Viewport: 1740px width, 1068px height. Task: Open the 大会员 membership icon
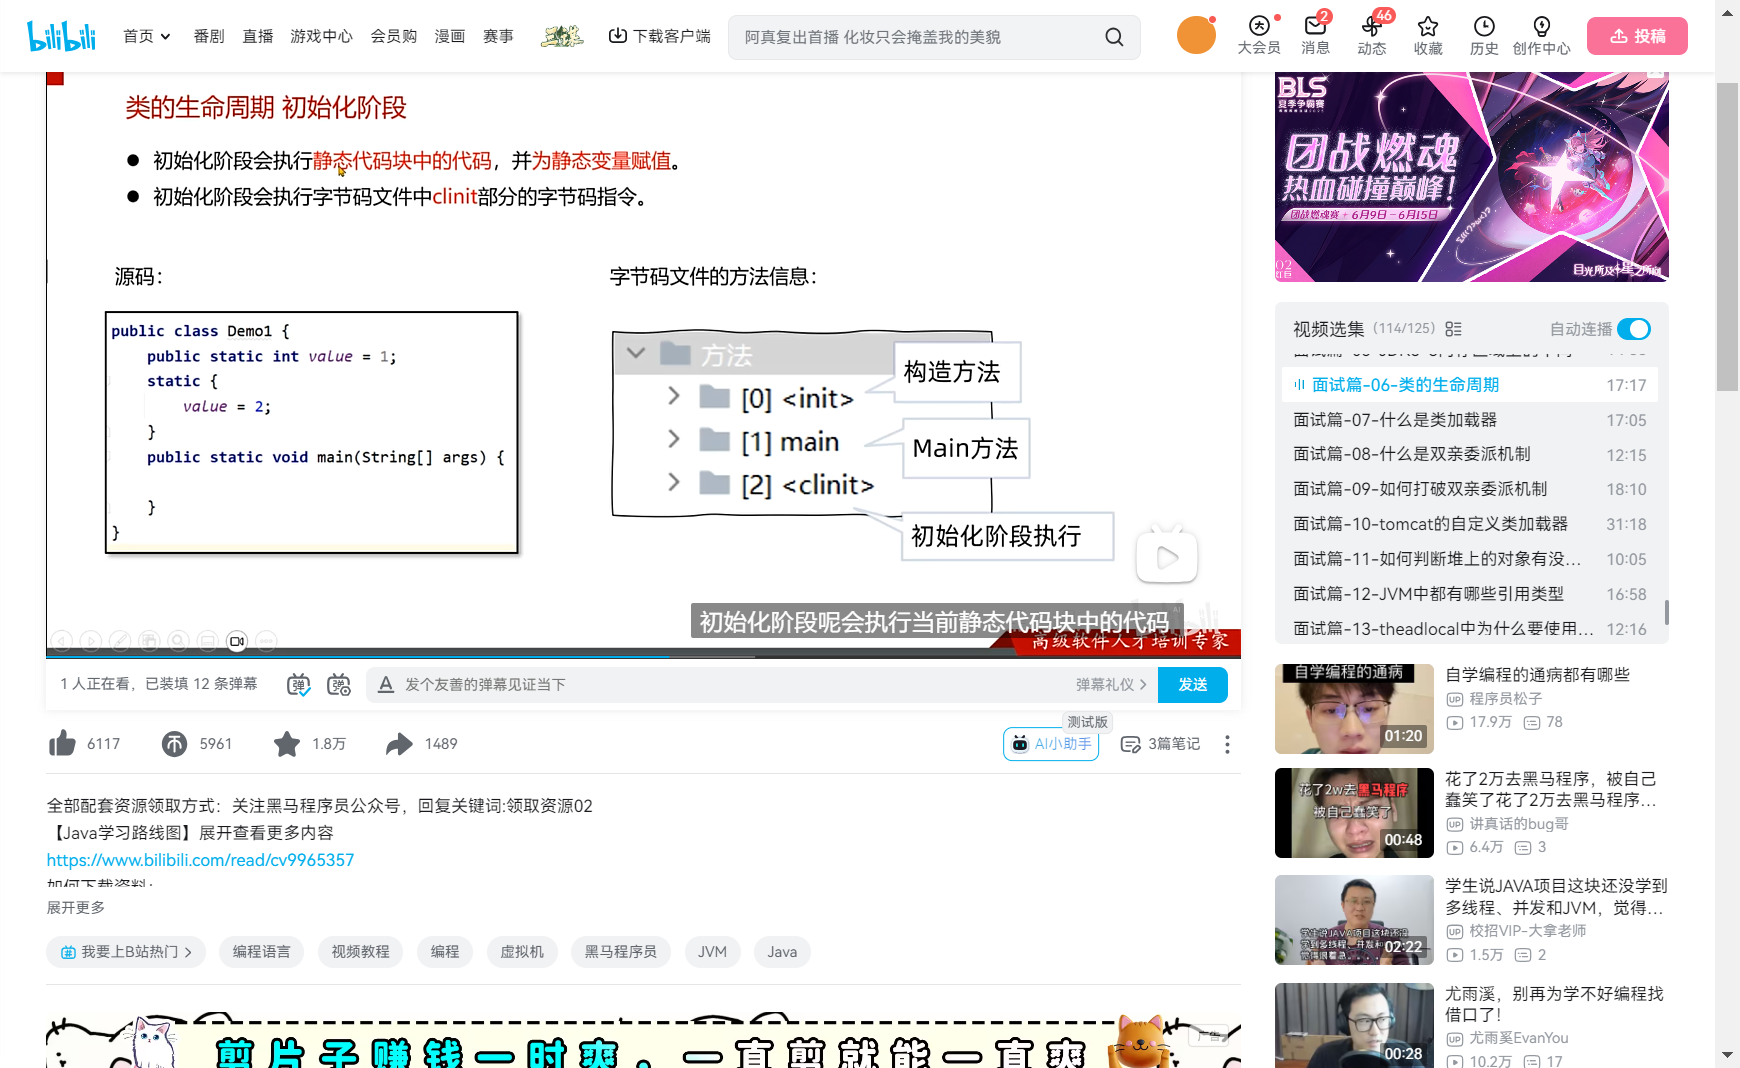1259,36
